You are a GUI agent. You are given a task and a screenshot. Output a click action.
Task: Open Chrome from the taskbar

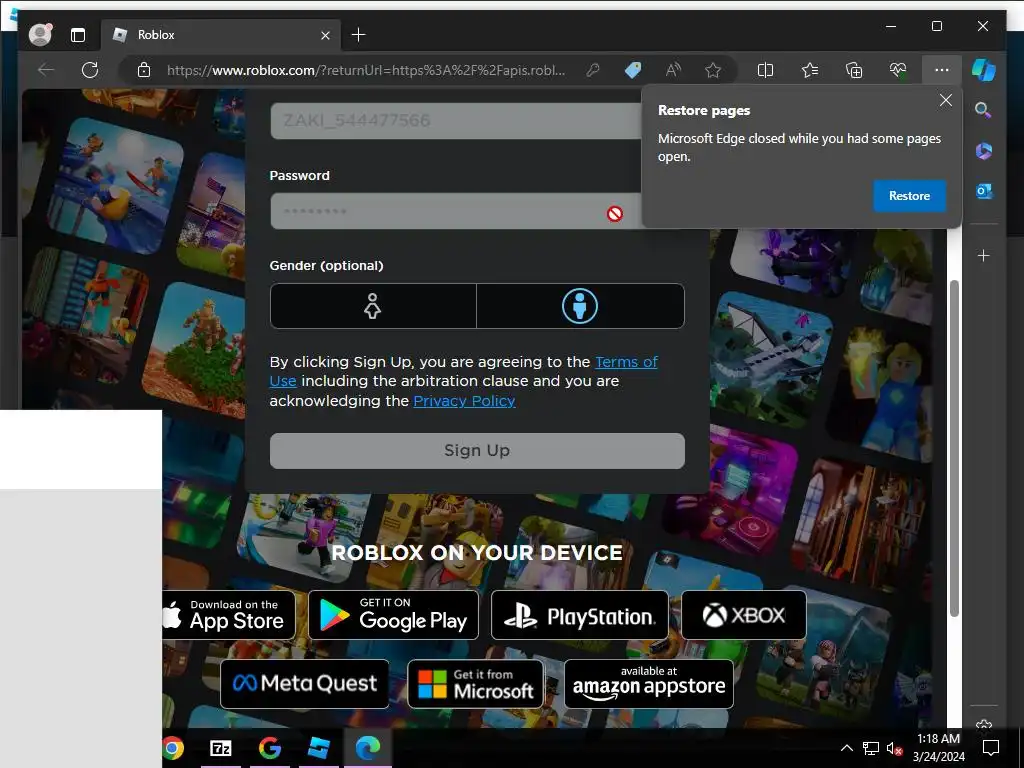pyautogui.click(x=173, y=748)
